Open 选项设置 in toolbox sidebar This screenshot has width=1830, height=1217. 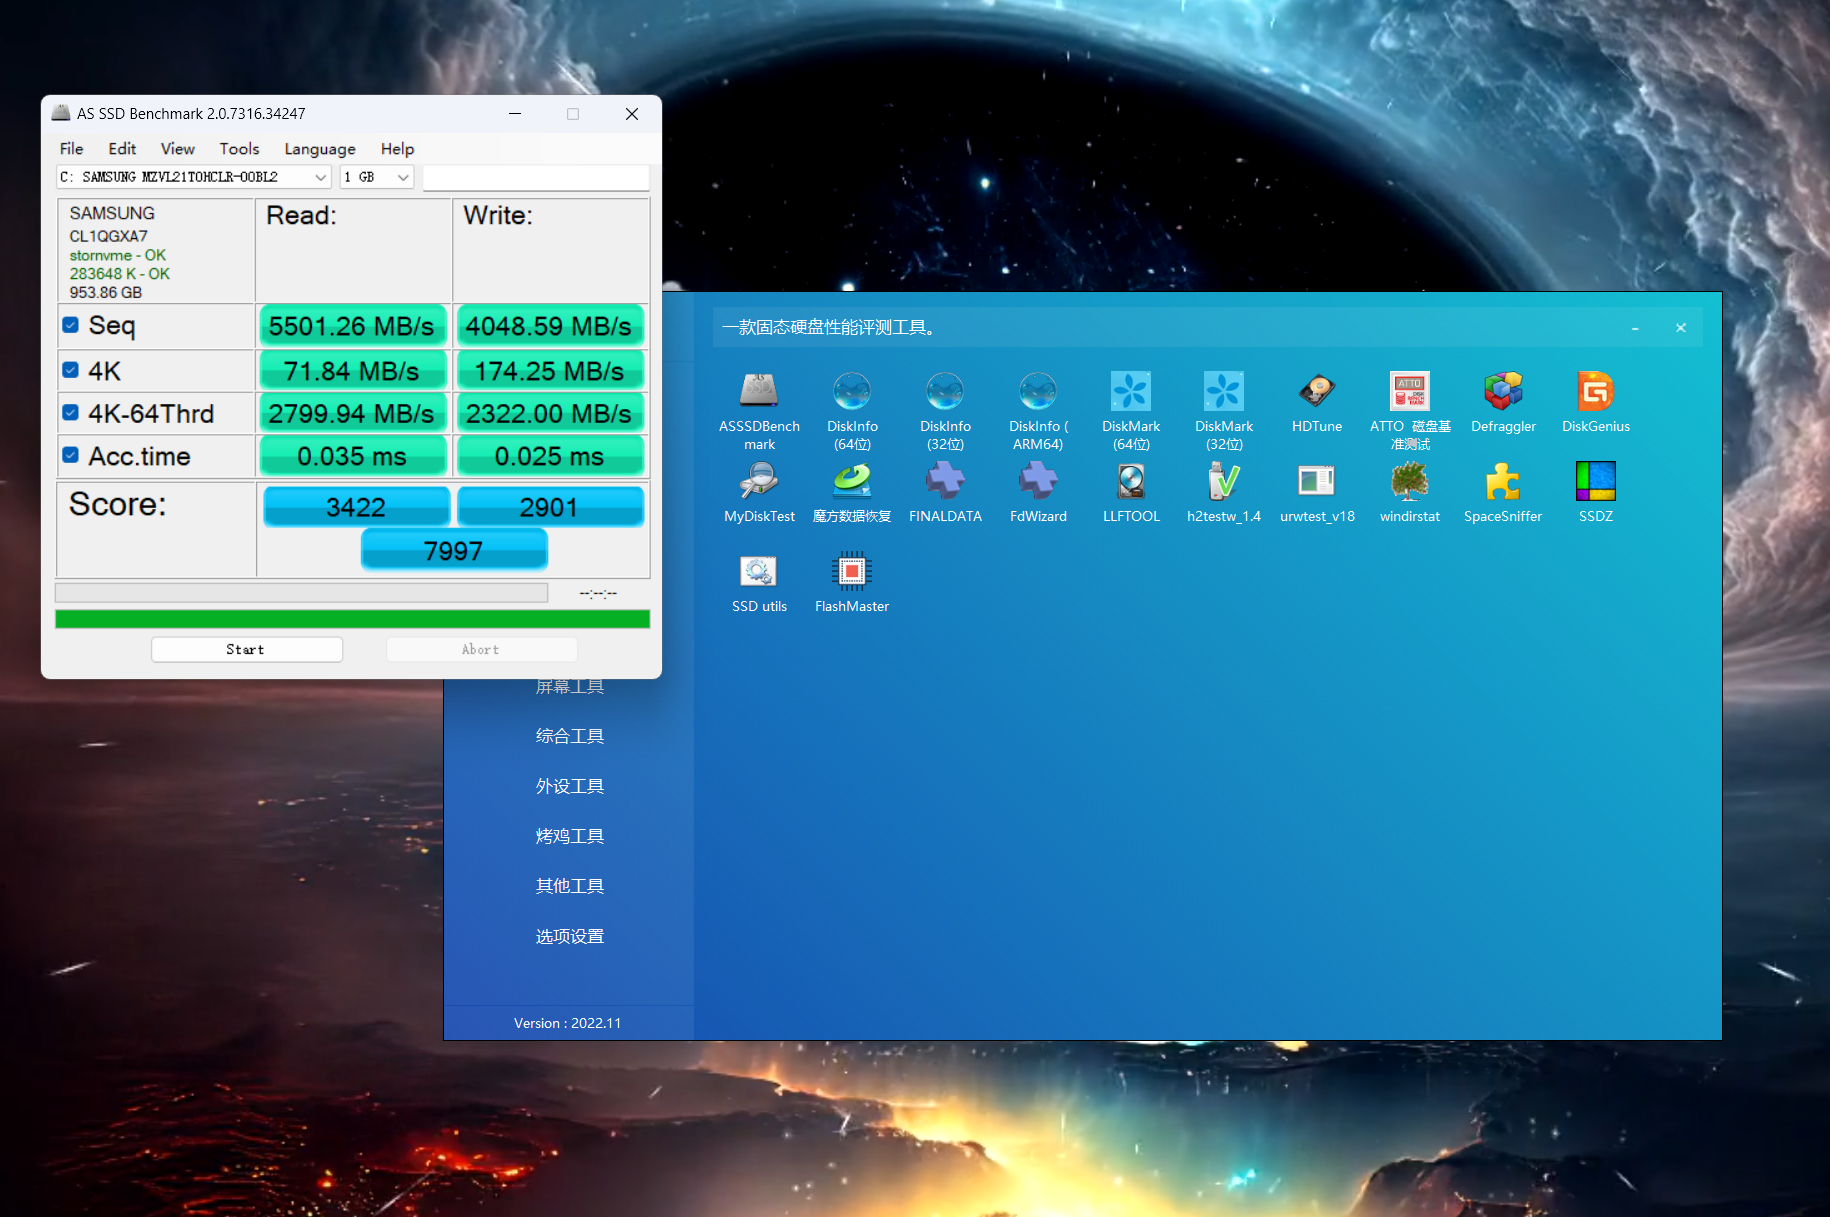point(570,936)
